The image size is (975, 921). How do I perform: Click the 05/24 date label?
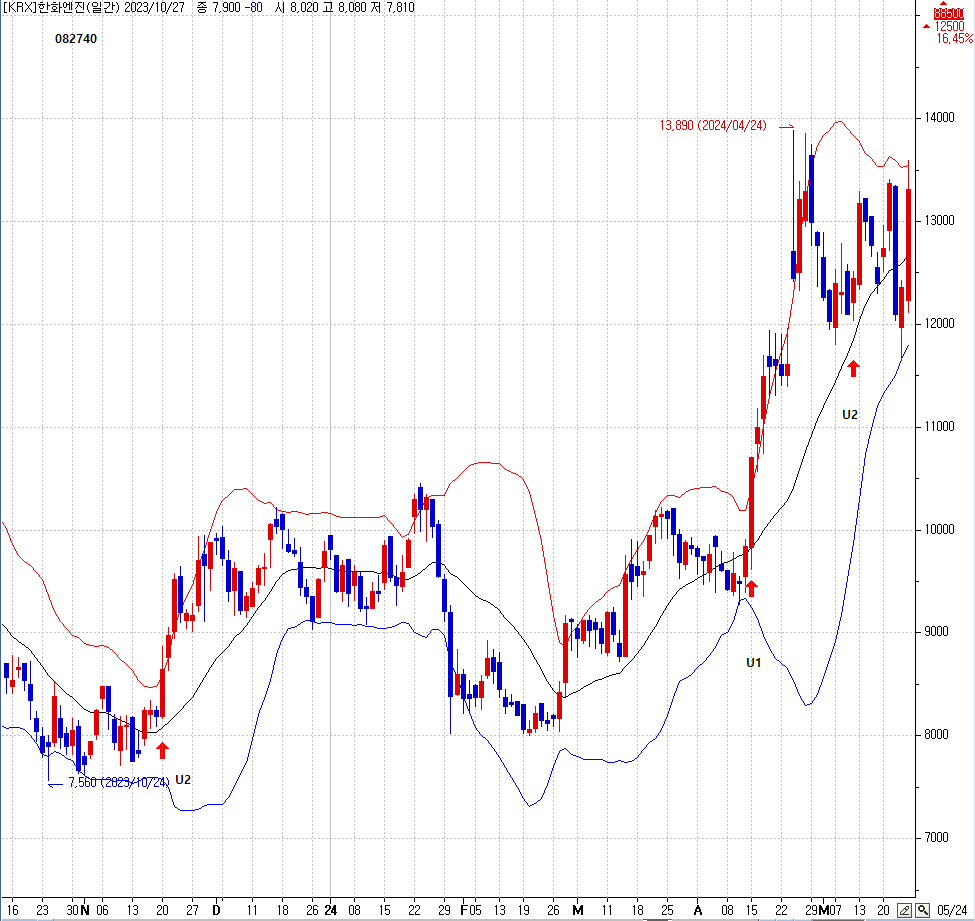coord(952,911)
